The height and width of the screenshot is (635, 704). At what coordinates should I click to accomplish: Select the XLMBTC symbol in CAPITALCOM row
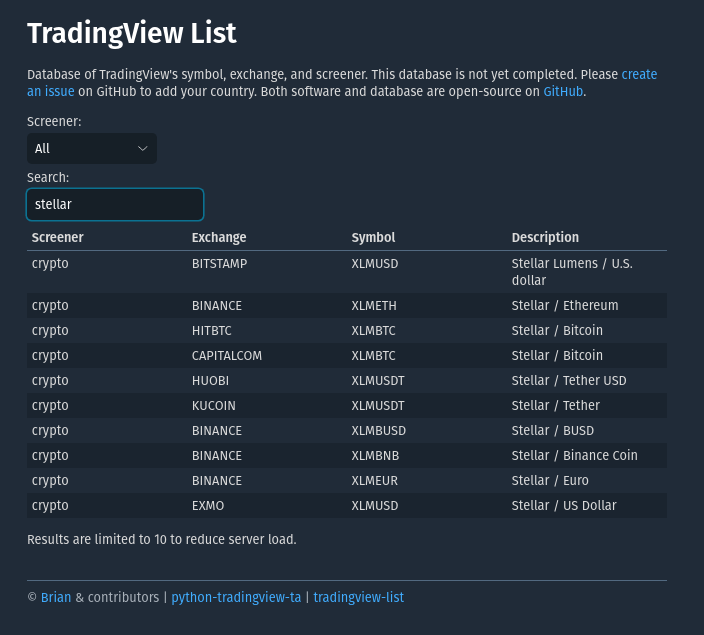point(374,356)
